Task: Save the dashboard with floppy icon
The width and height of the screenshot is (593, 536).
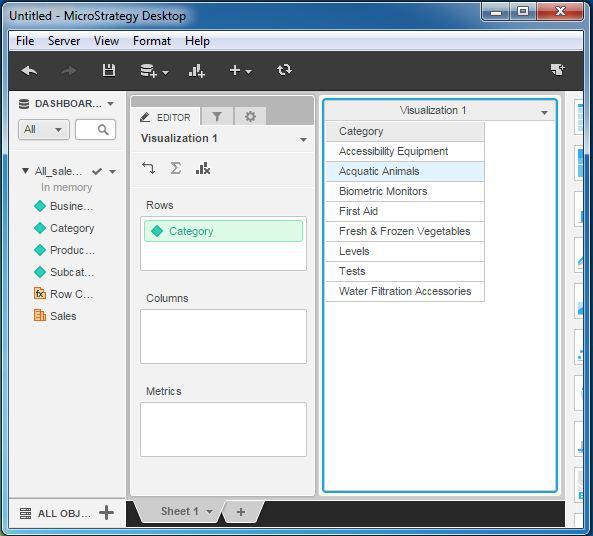Action: [x=109, y=70]
